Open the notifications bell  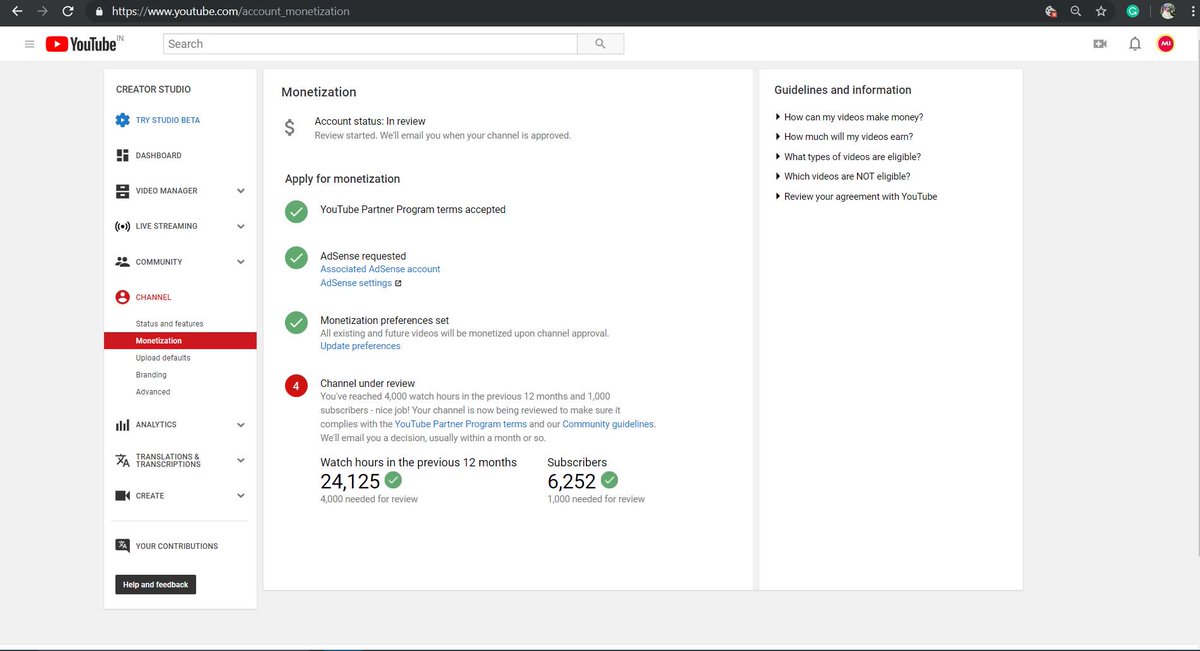tap(1135, 44)
